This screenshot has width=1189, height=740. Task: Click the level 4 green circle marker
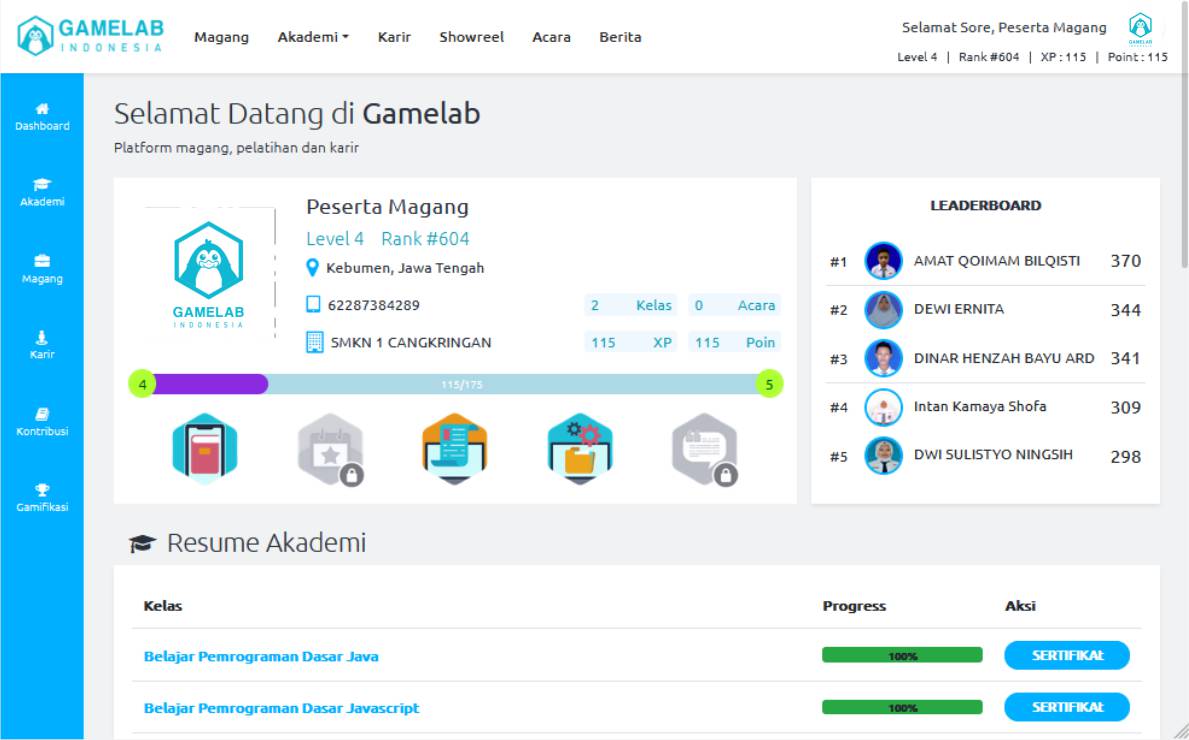click(142, 384)
